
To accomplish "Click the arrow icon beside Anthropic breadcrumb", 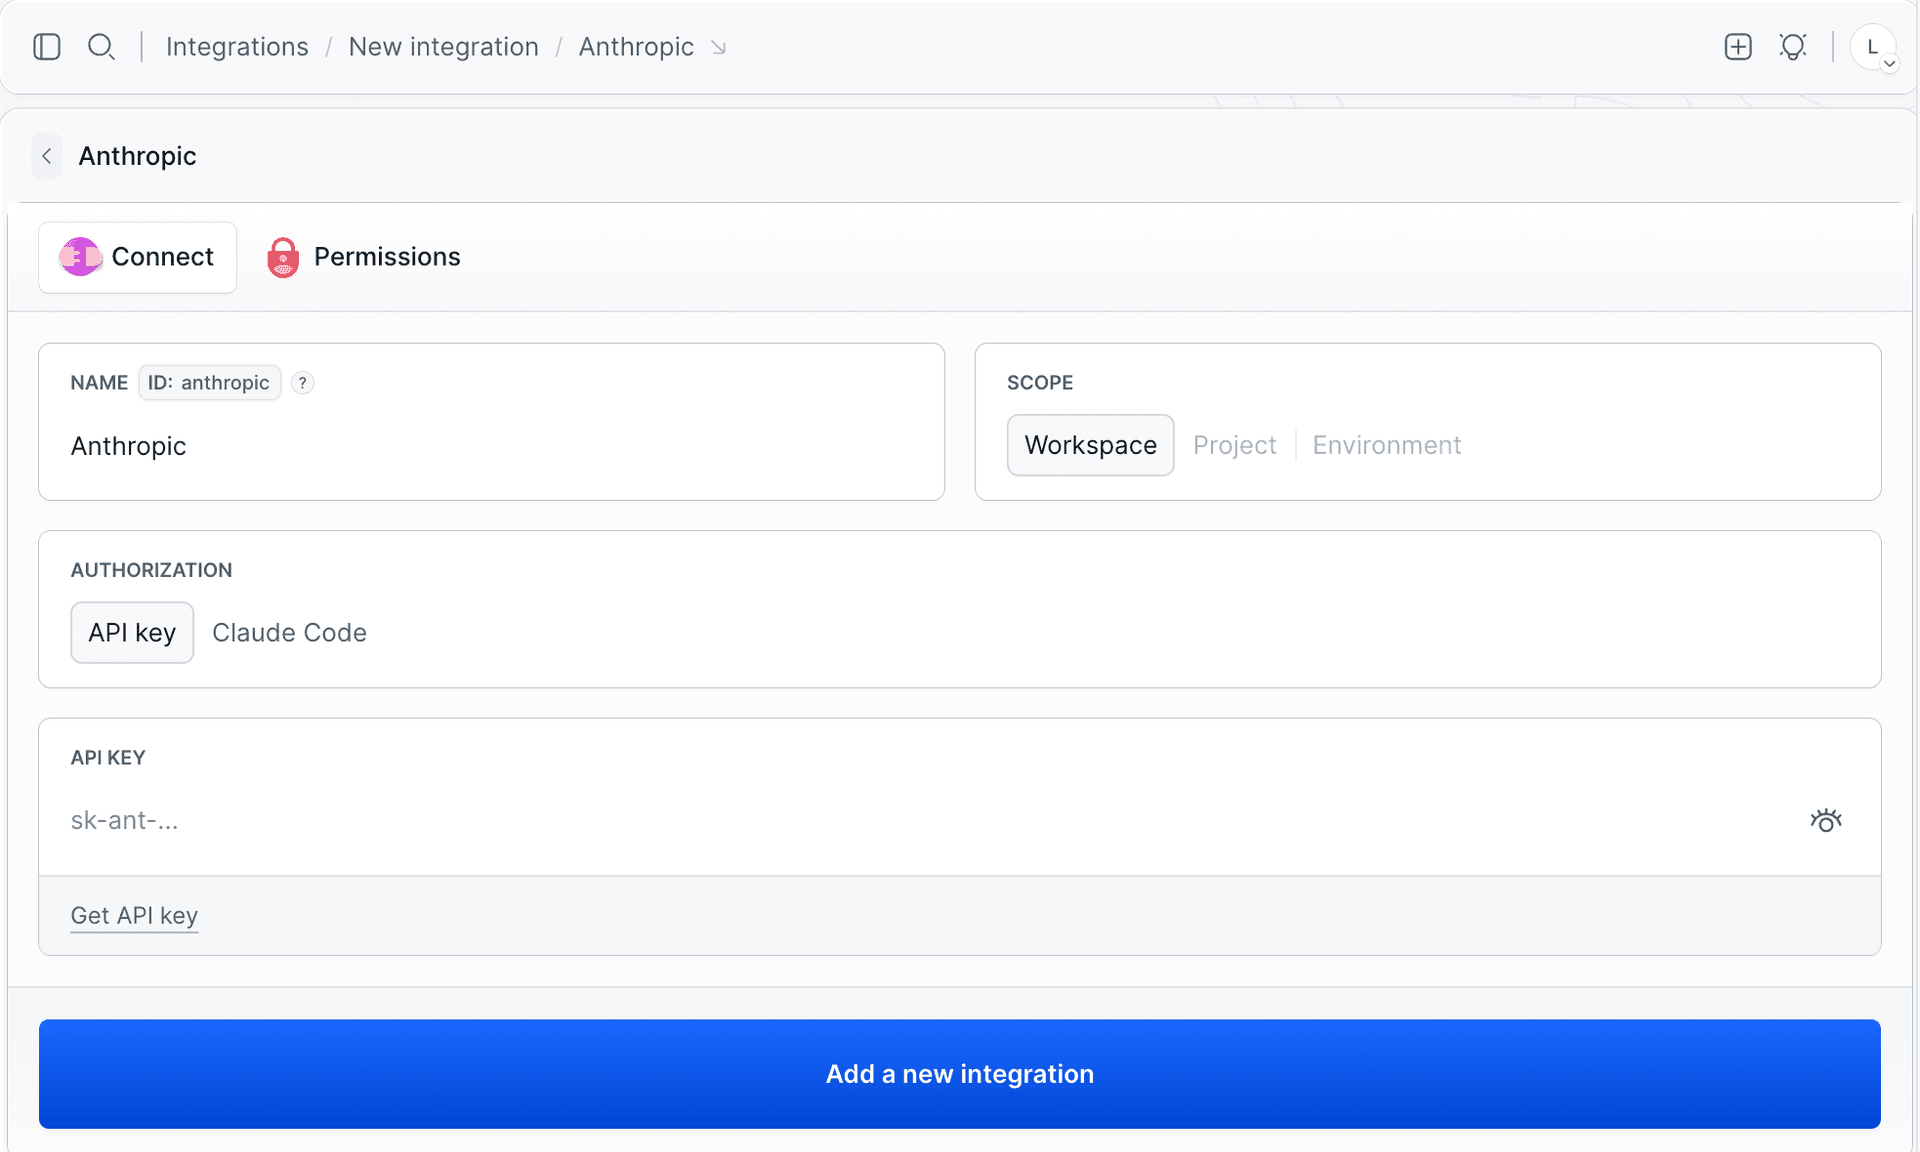I will tap(718, 48).
